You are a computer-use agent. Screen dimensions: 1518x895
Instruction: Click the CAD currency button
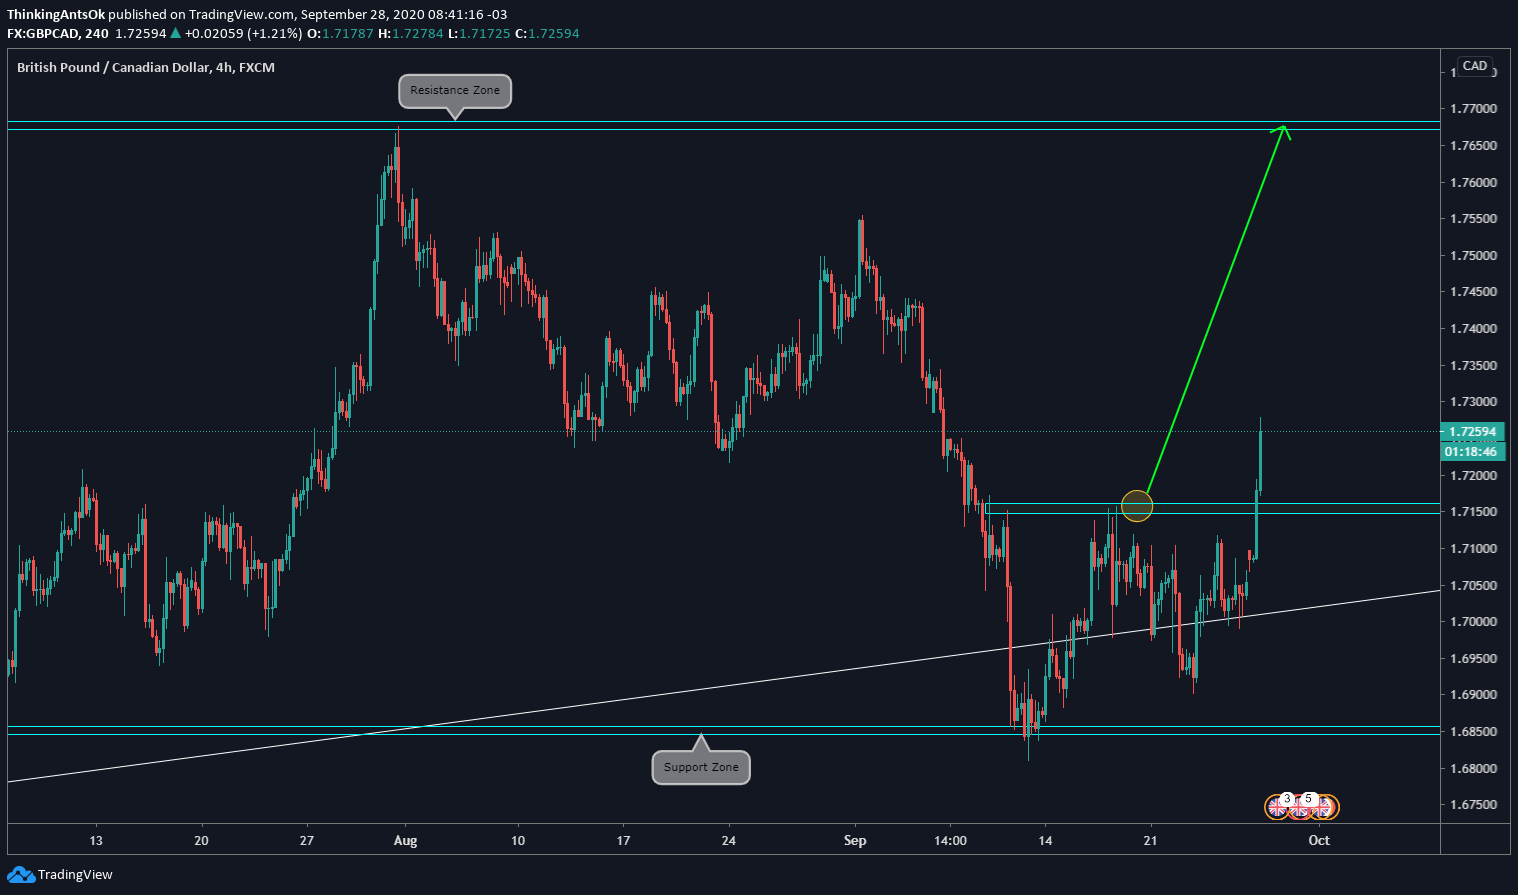(x=1475, y=66)
